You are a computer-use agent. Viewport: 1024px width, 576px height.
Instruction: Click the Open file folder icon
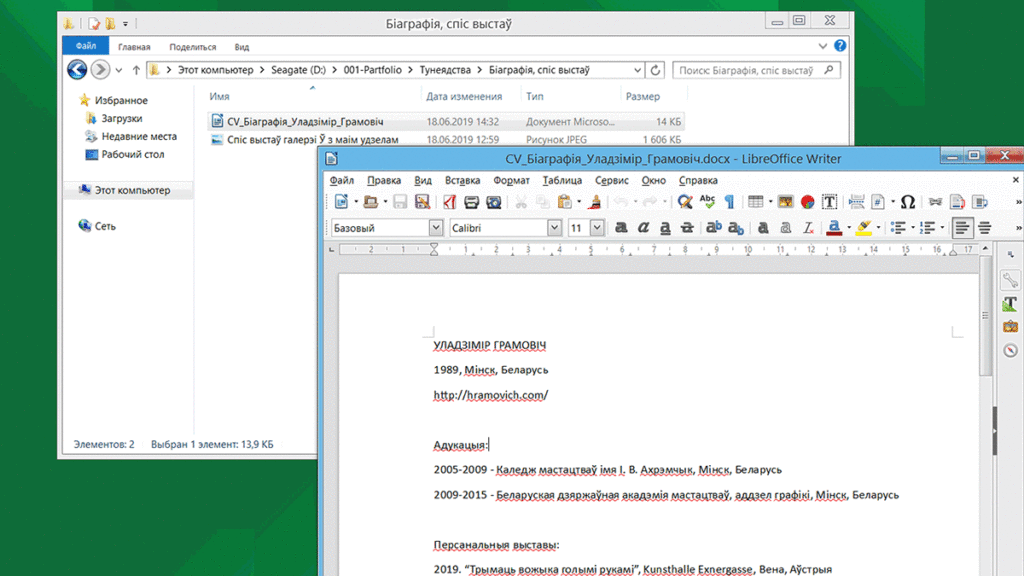pyautogui.click(x=370, y=202)
